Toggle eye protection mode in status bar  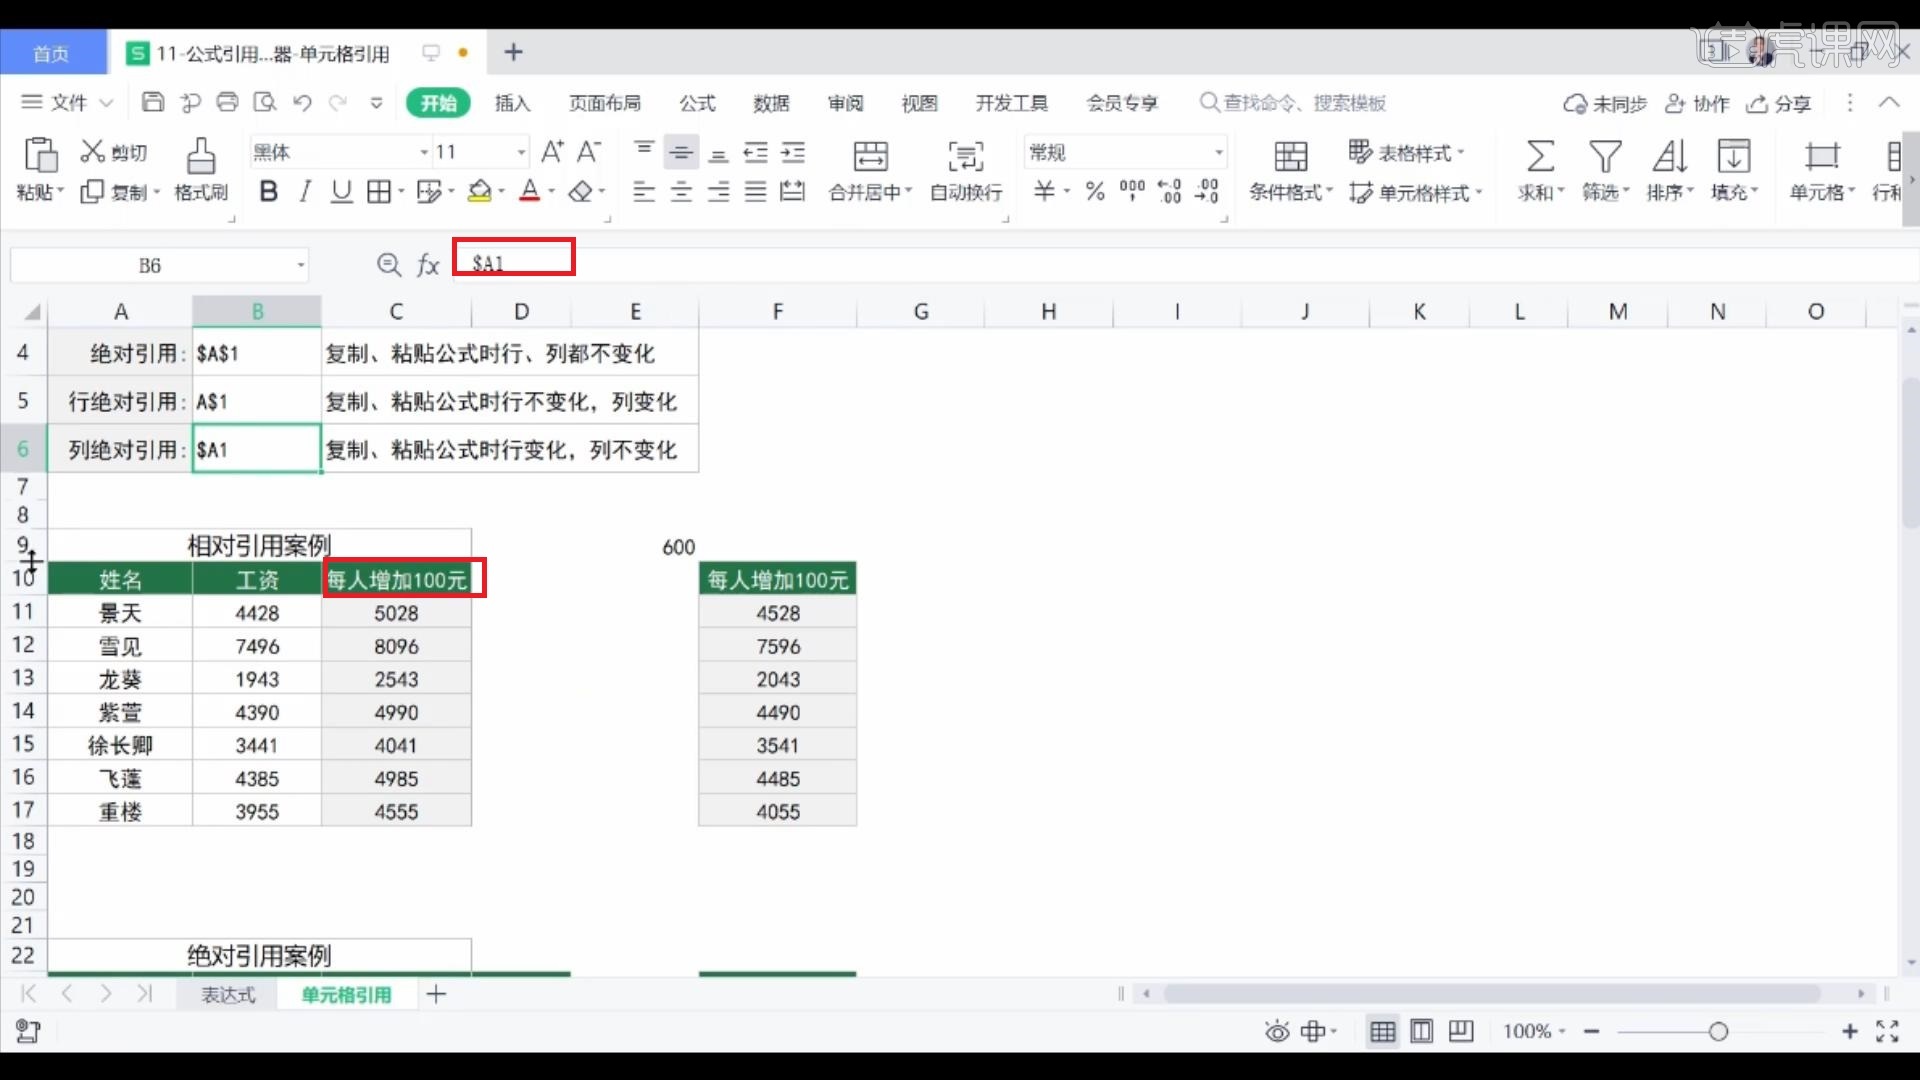click(1277, 1031)
